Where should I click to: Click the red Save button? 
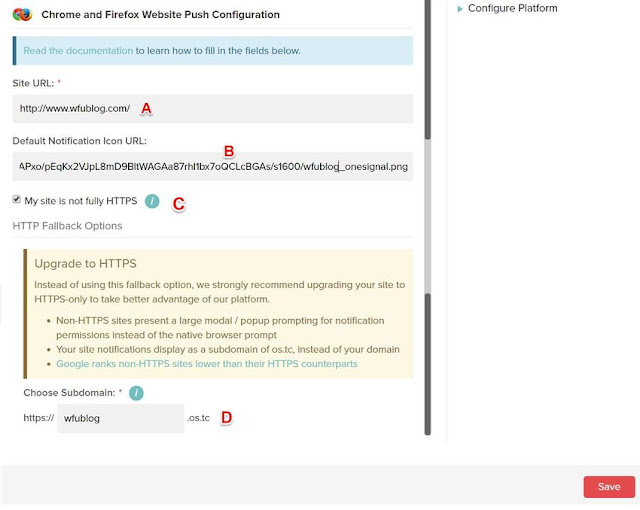tap(609, 487)
